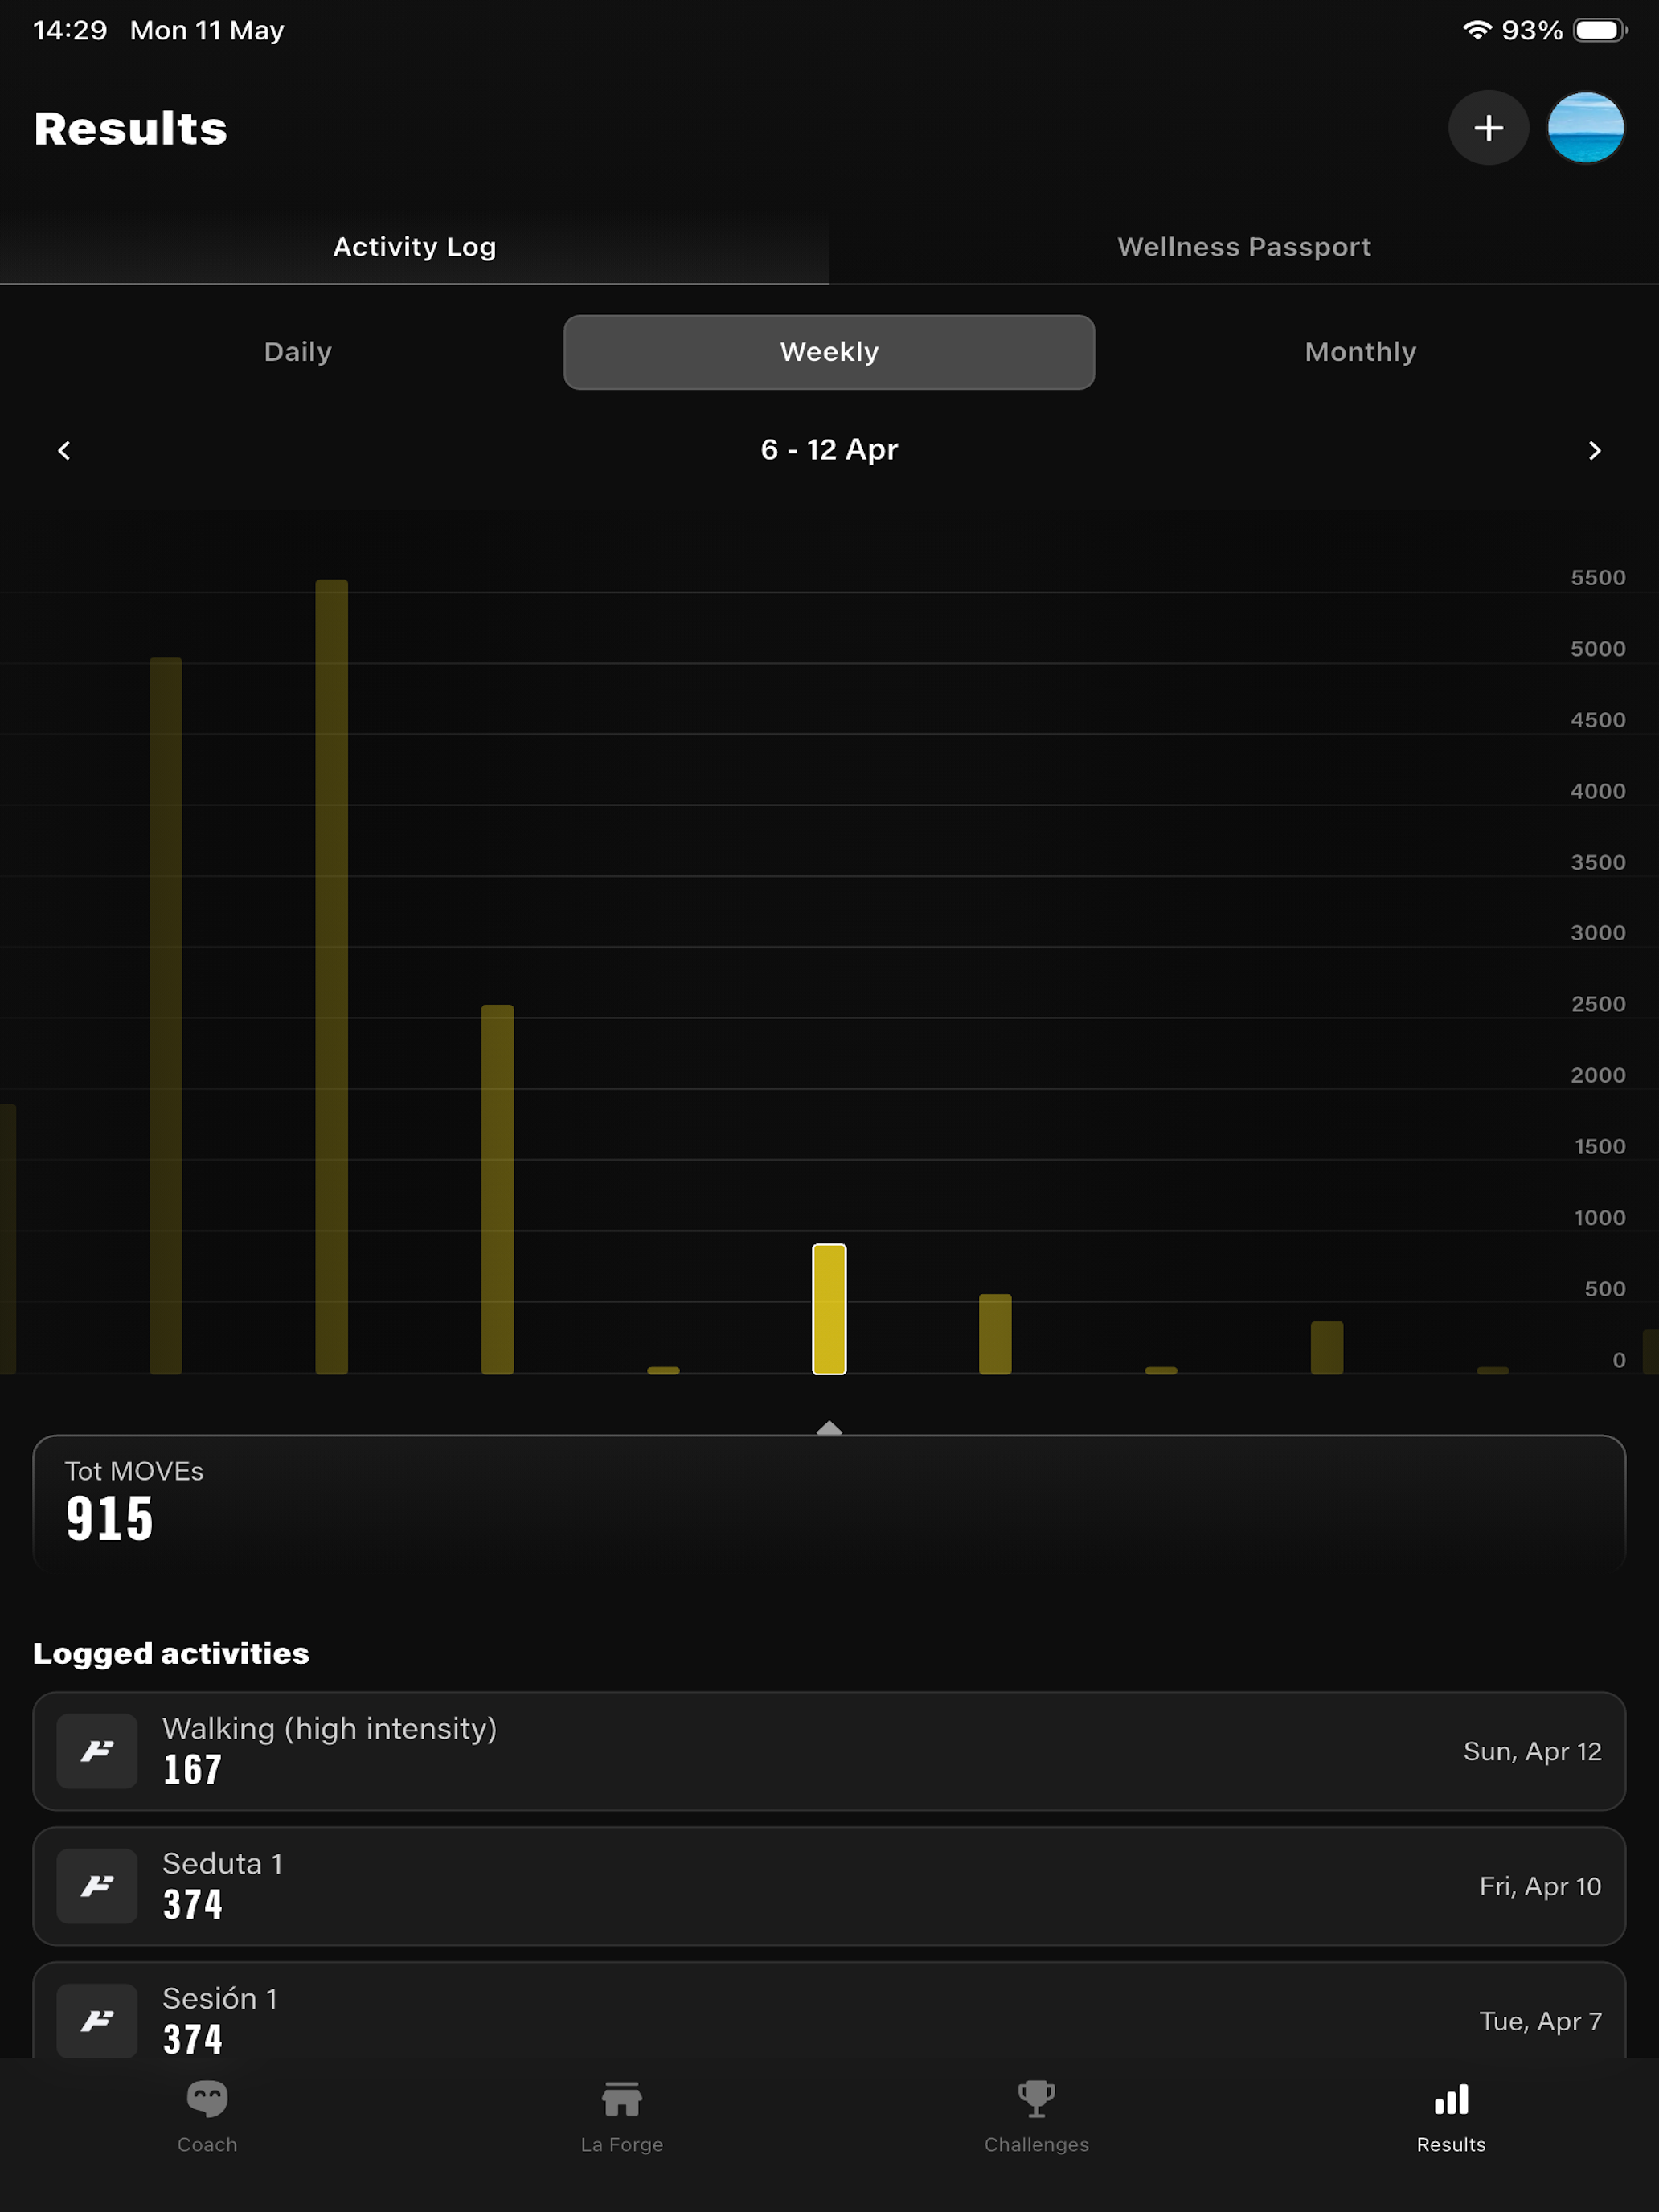1659x2212 pixels.
Task: Tap the Seduta 1 activity icon
Action: click(97, 1886)
